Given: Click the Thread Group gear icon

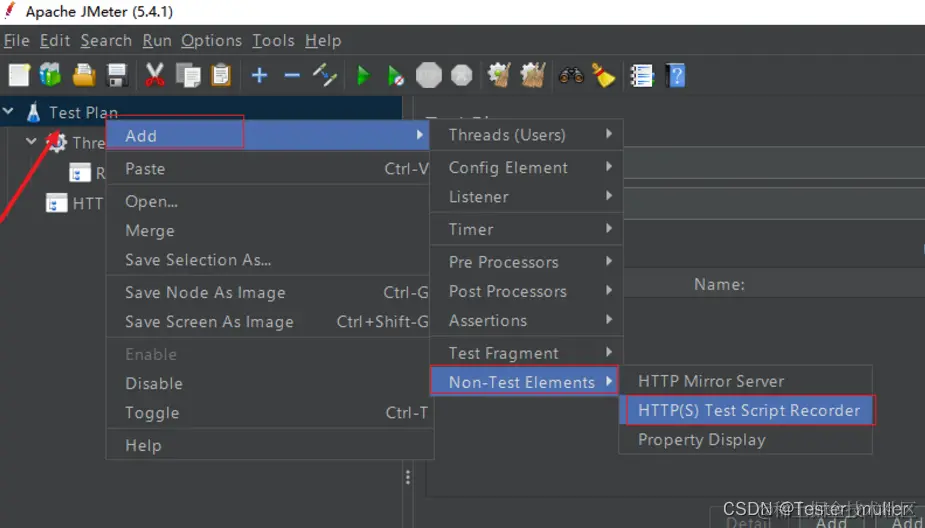Looking at the screenshot, I should (57, 142).
